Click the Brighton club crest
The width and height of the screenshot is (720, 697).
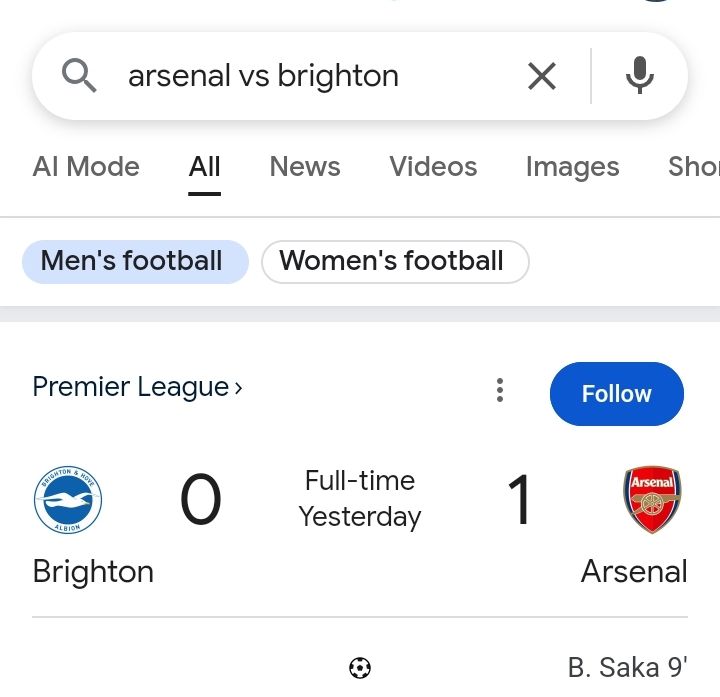point(68,500)
